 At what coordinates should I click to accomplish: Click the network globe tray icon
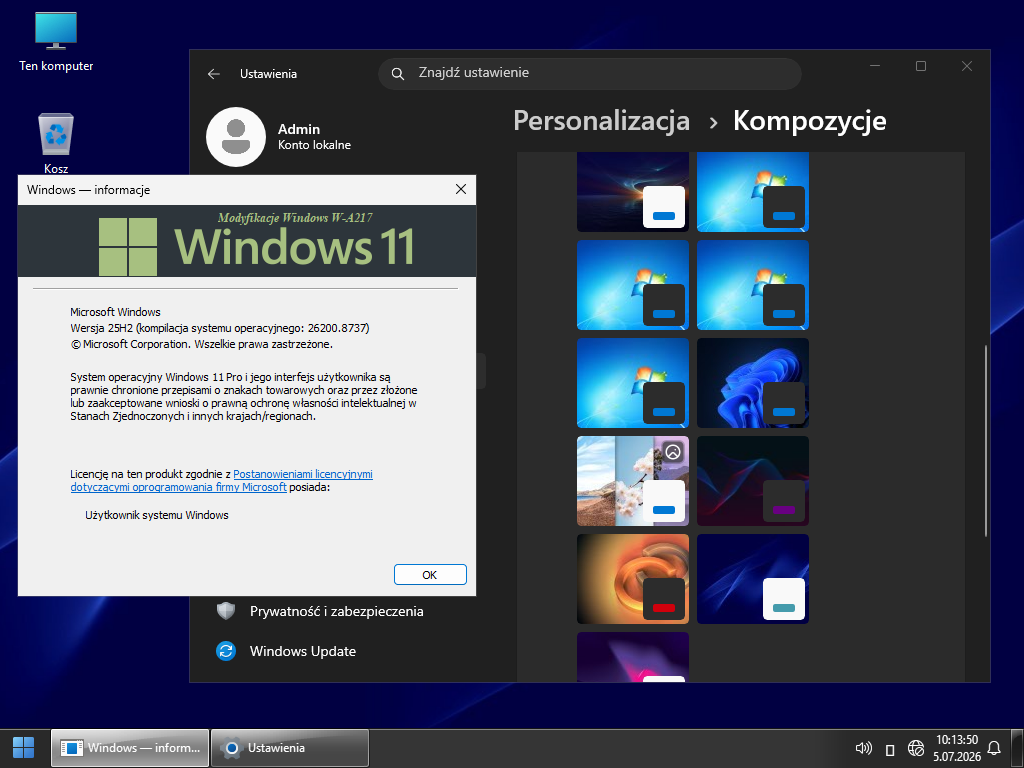916,748
